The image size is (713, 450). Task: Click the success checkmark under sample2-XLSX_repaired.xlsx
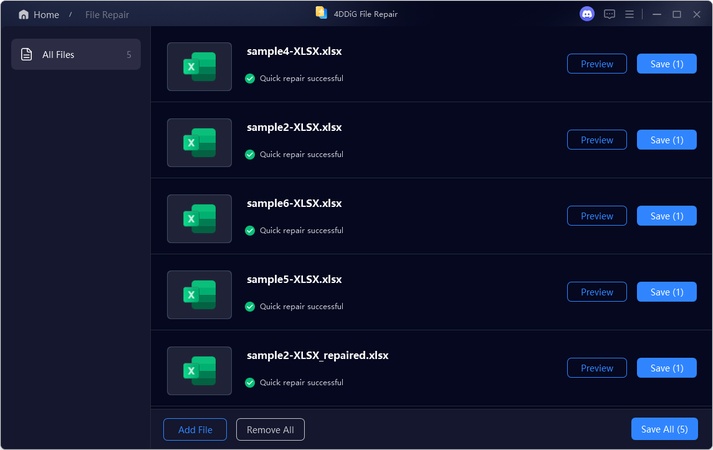[x=250, y=382]
